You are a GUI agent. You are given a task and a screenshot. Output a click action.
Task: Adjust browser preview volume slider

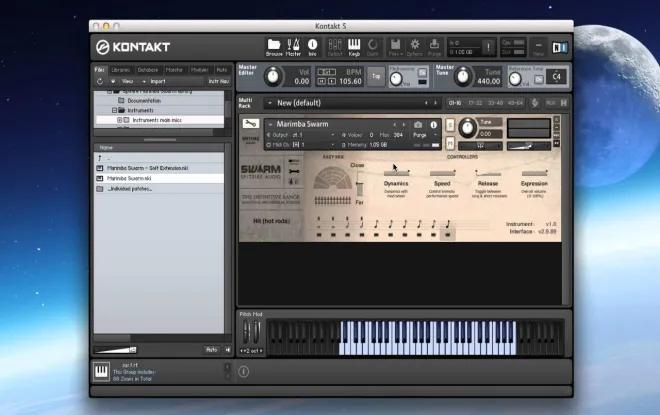[115, 350]
